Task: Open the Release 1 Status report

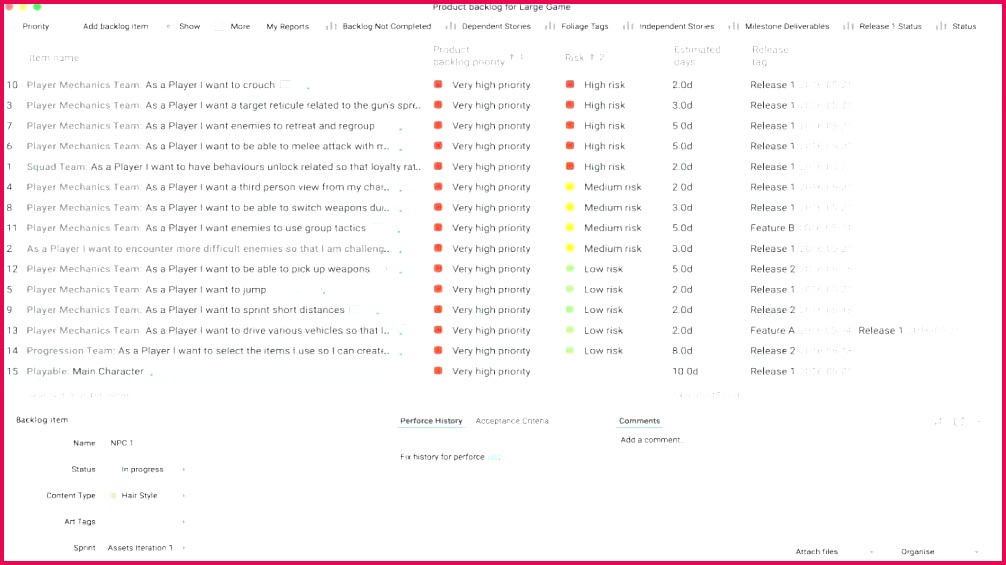Action: [890, 26]
